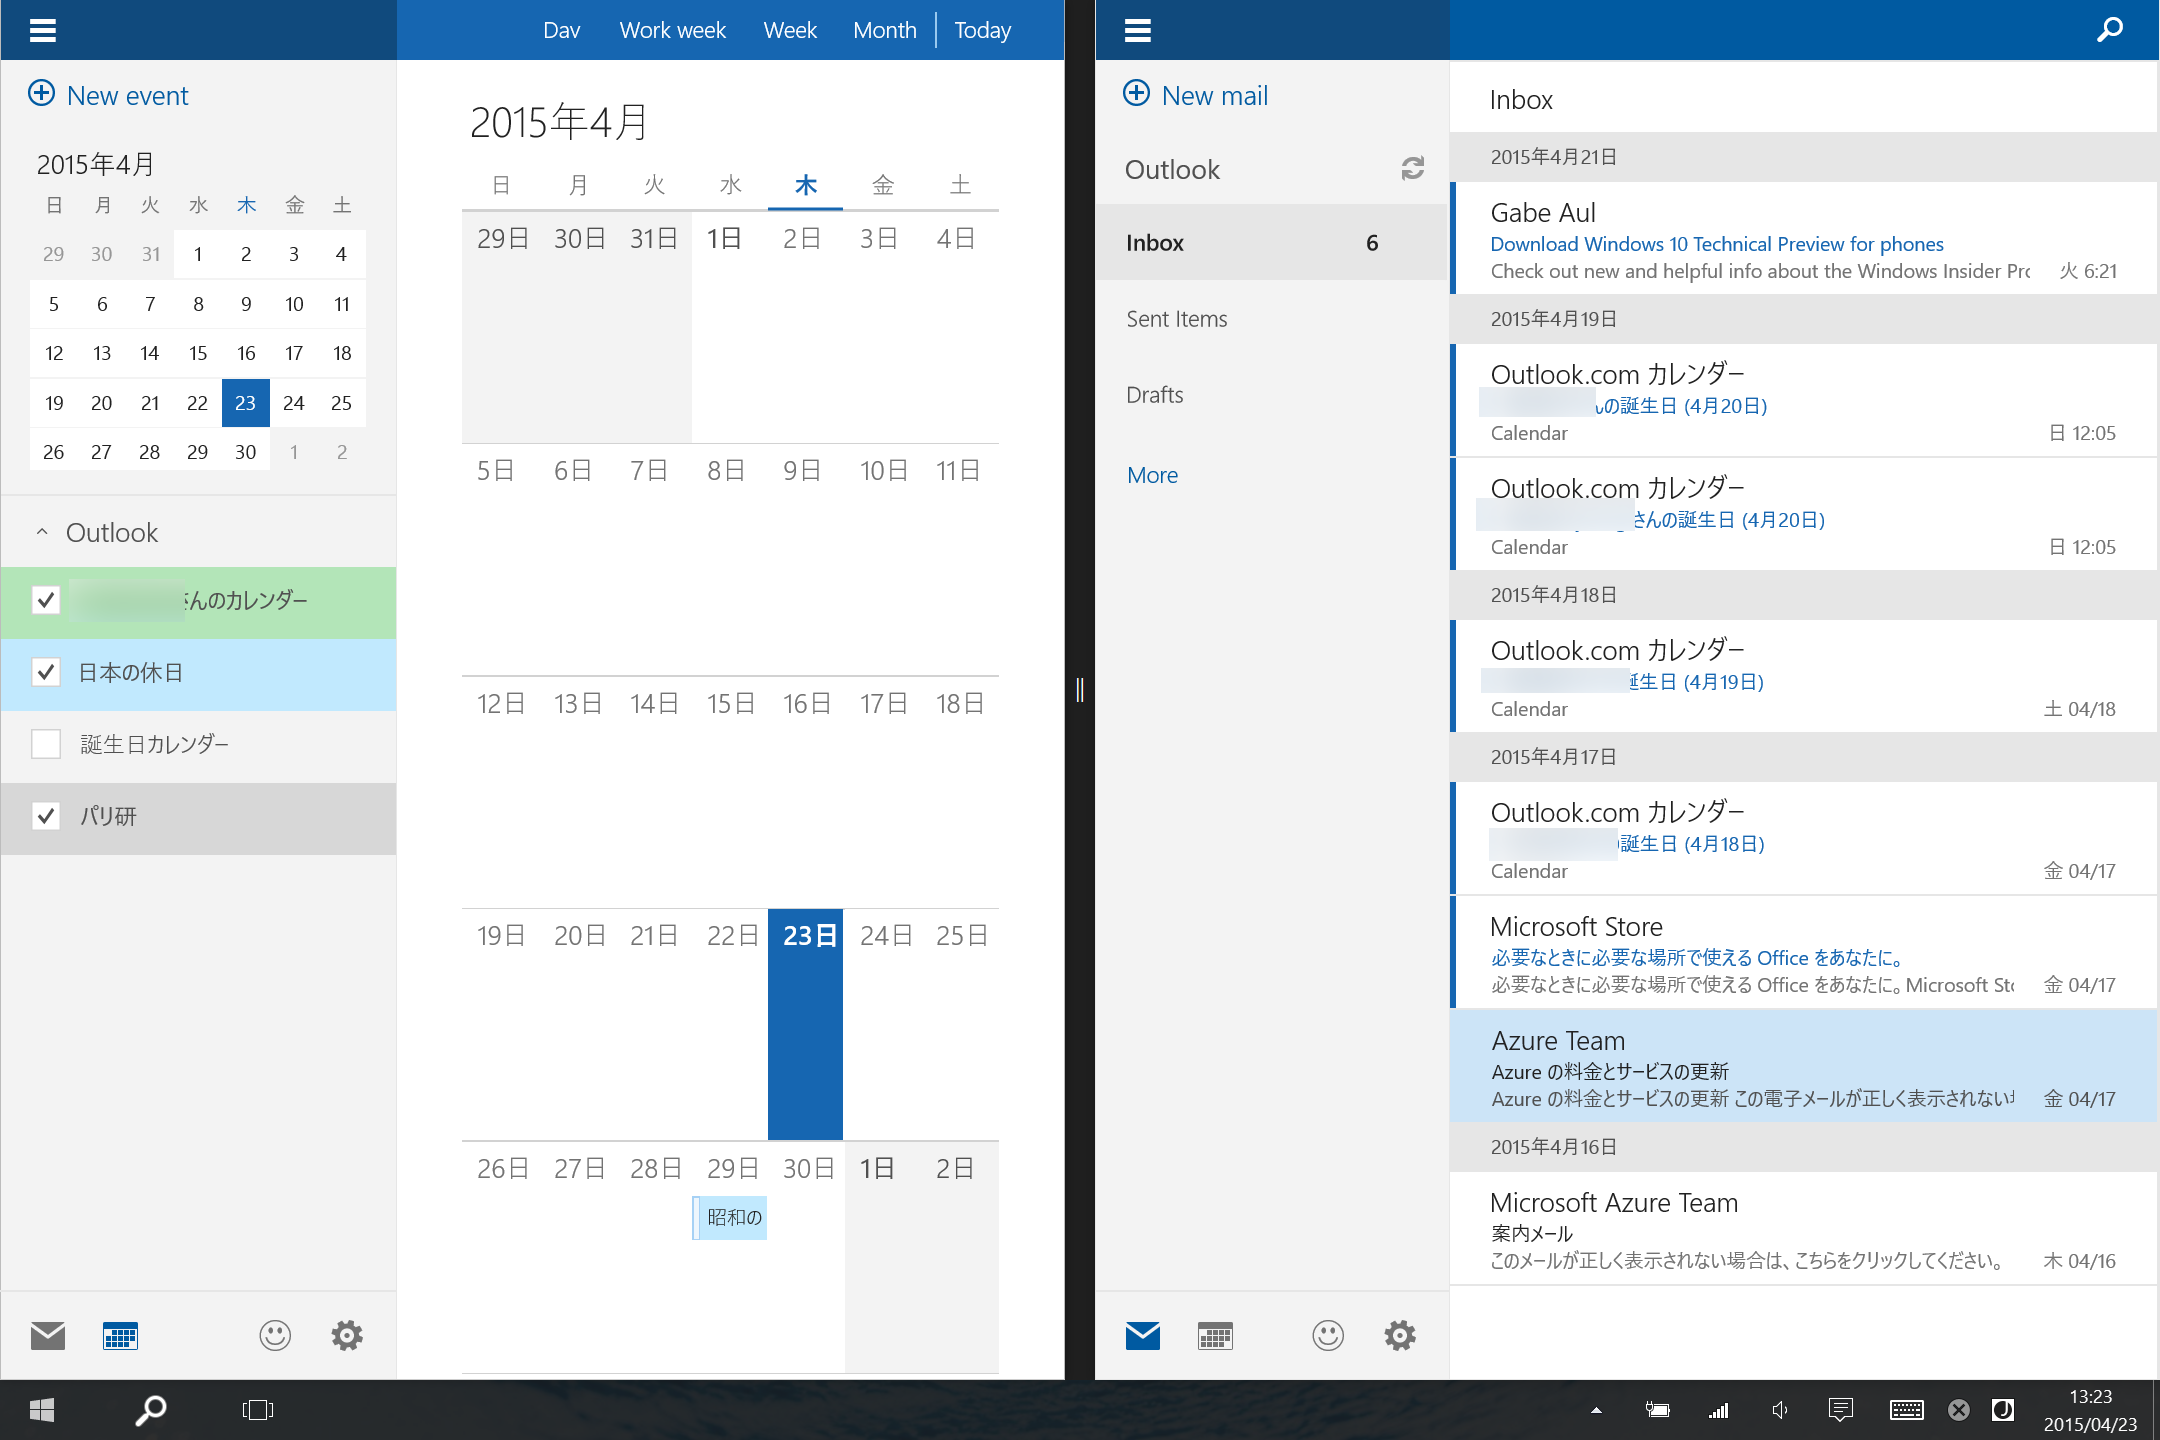Sync the Outlook account with the refresh icon
2160x1440 pixels.
tap(1412, 169)
